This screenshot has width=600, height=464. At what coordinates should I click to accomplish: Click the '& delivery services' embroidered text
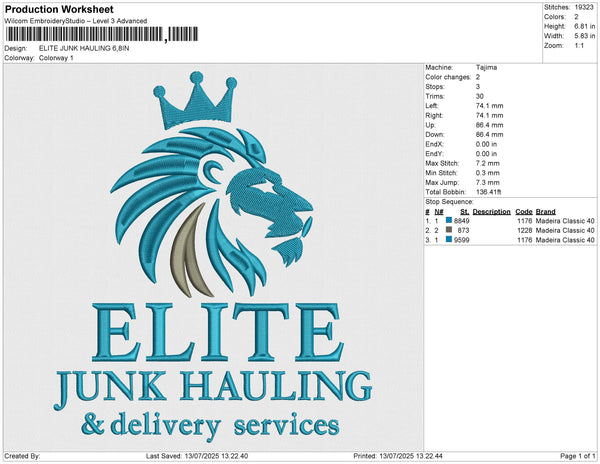[210, 427]
